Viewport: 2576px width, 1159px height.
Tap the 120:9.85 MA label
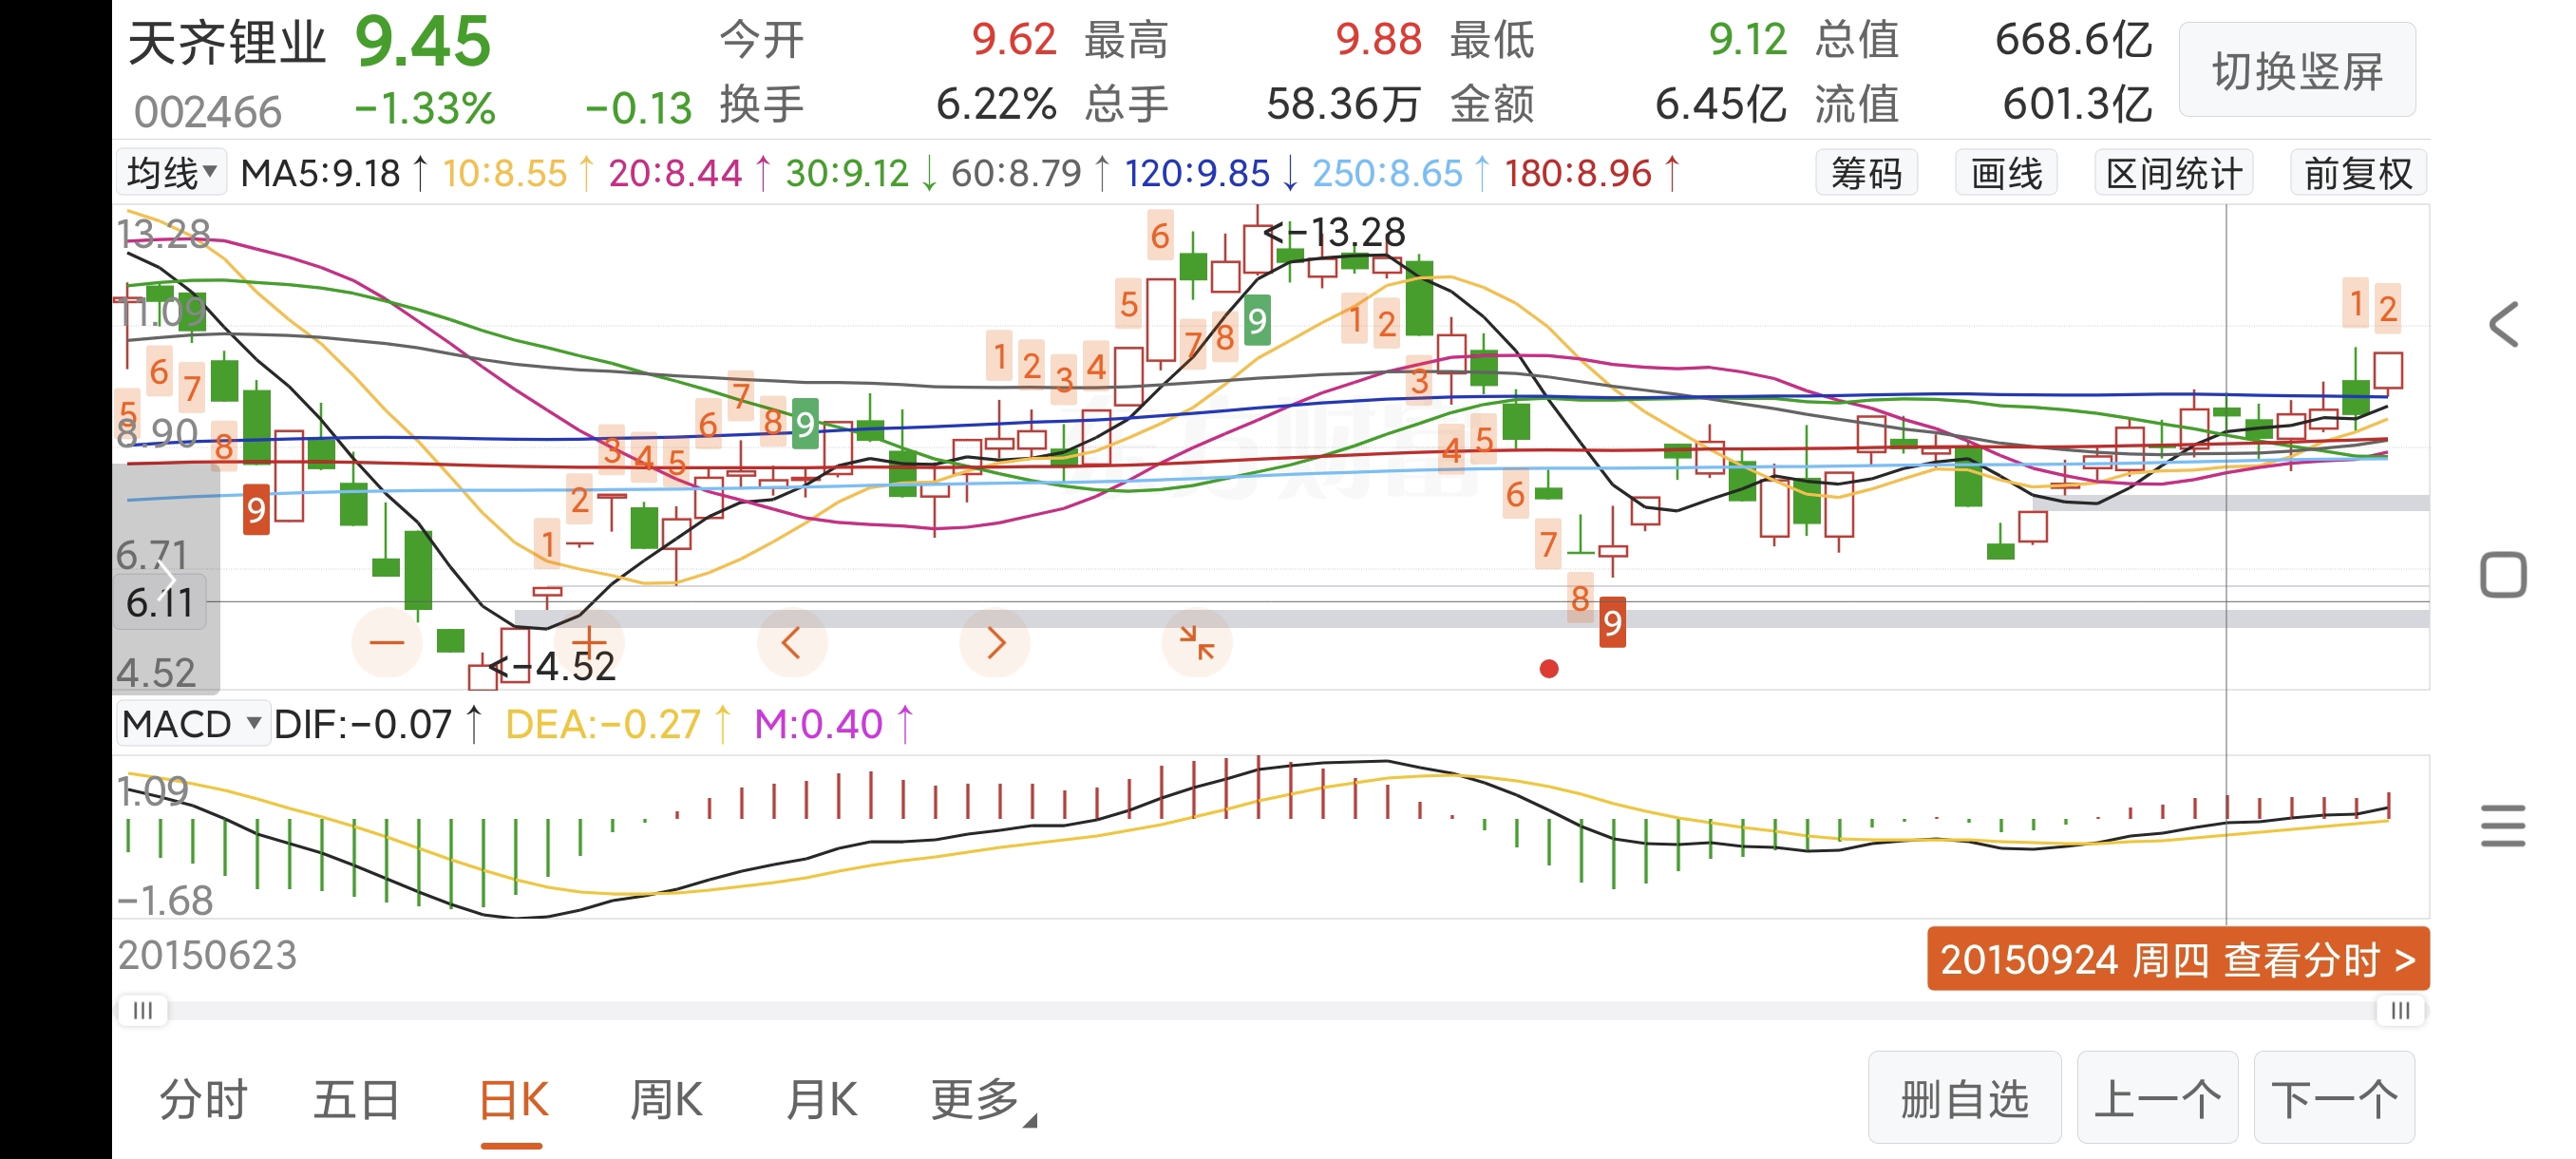click(1211, 174)
